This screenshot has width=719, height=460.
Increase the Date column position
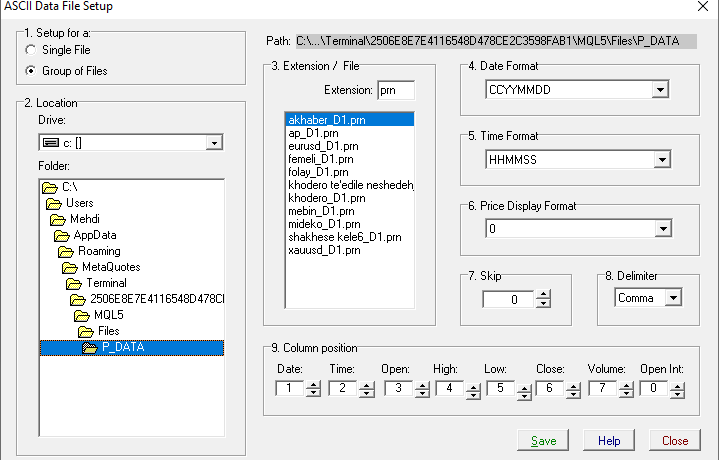point(313,385)
